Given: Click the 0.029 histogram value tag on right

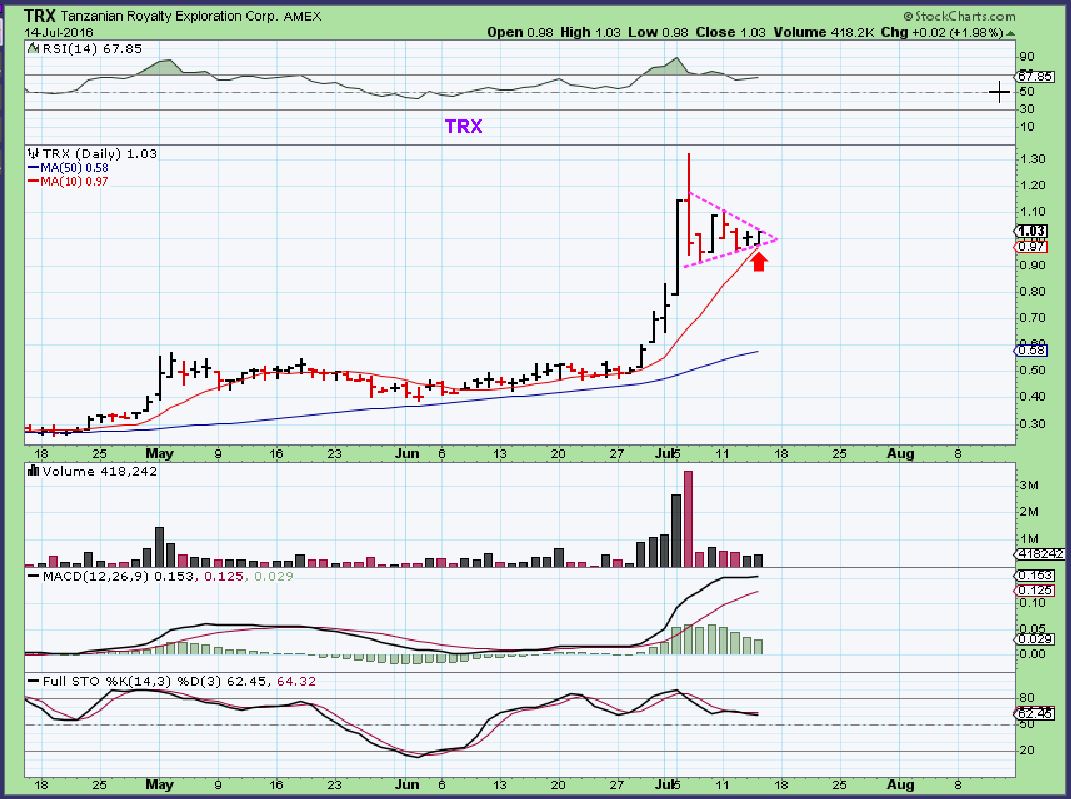Looking at the screenshot, I should (x=1035, y=639).
